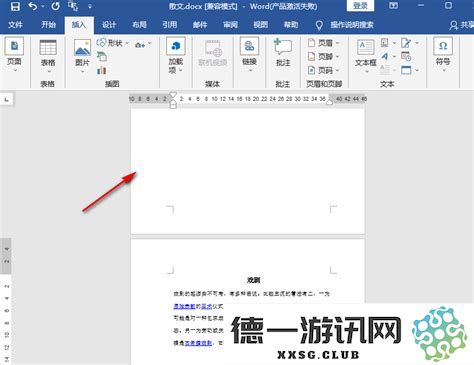Click the Save icon in quick access toolbar
Screen dimensions: 474x365
pos(15,6)
